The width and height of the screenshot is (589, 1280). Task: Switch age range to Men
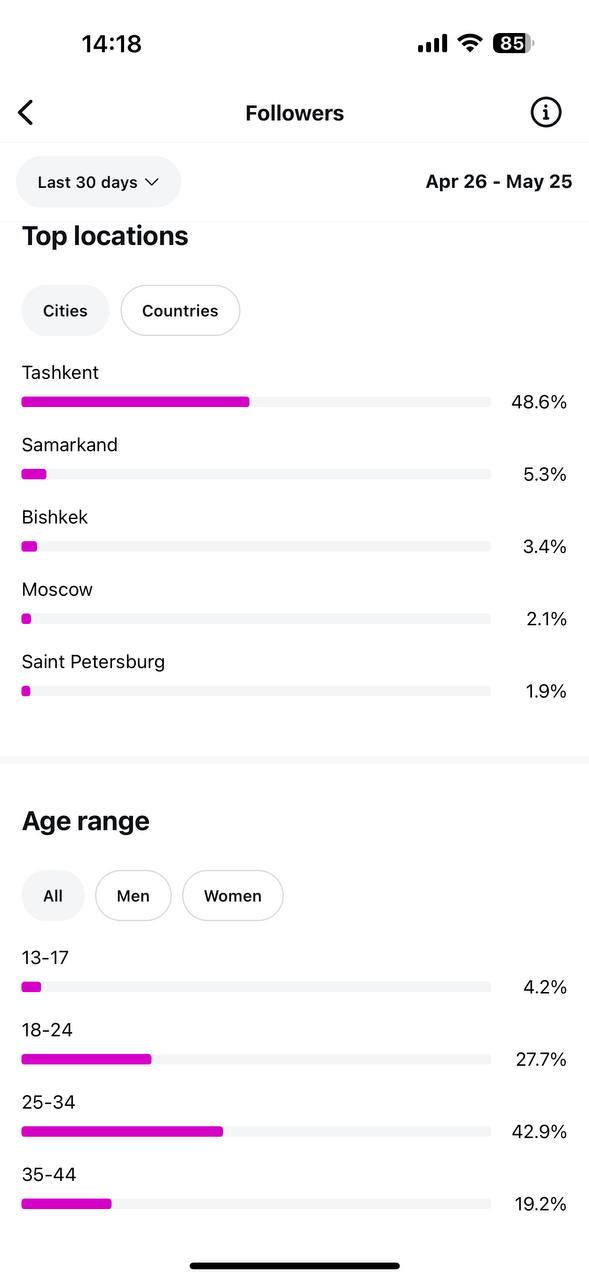point(133,896)
